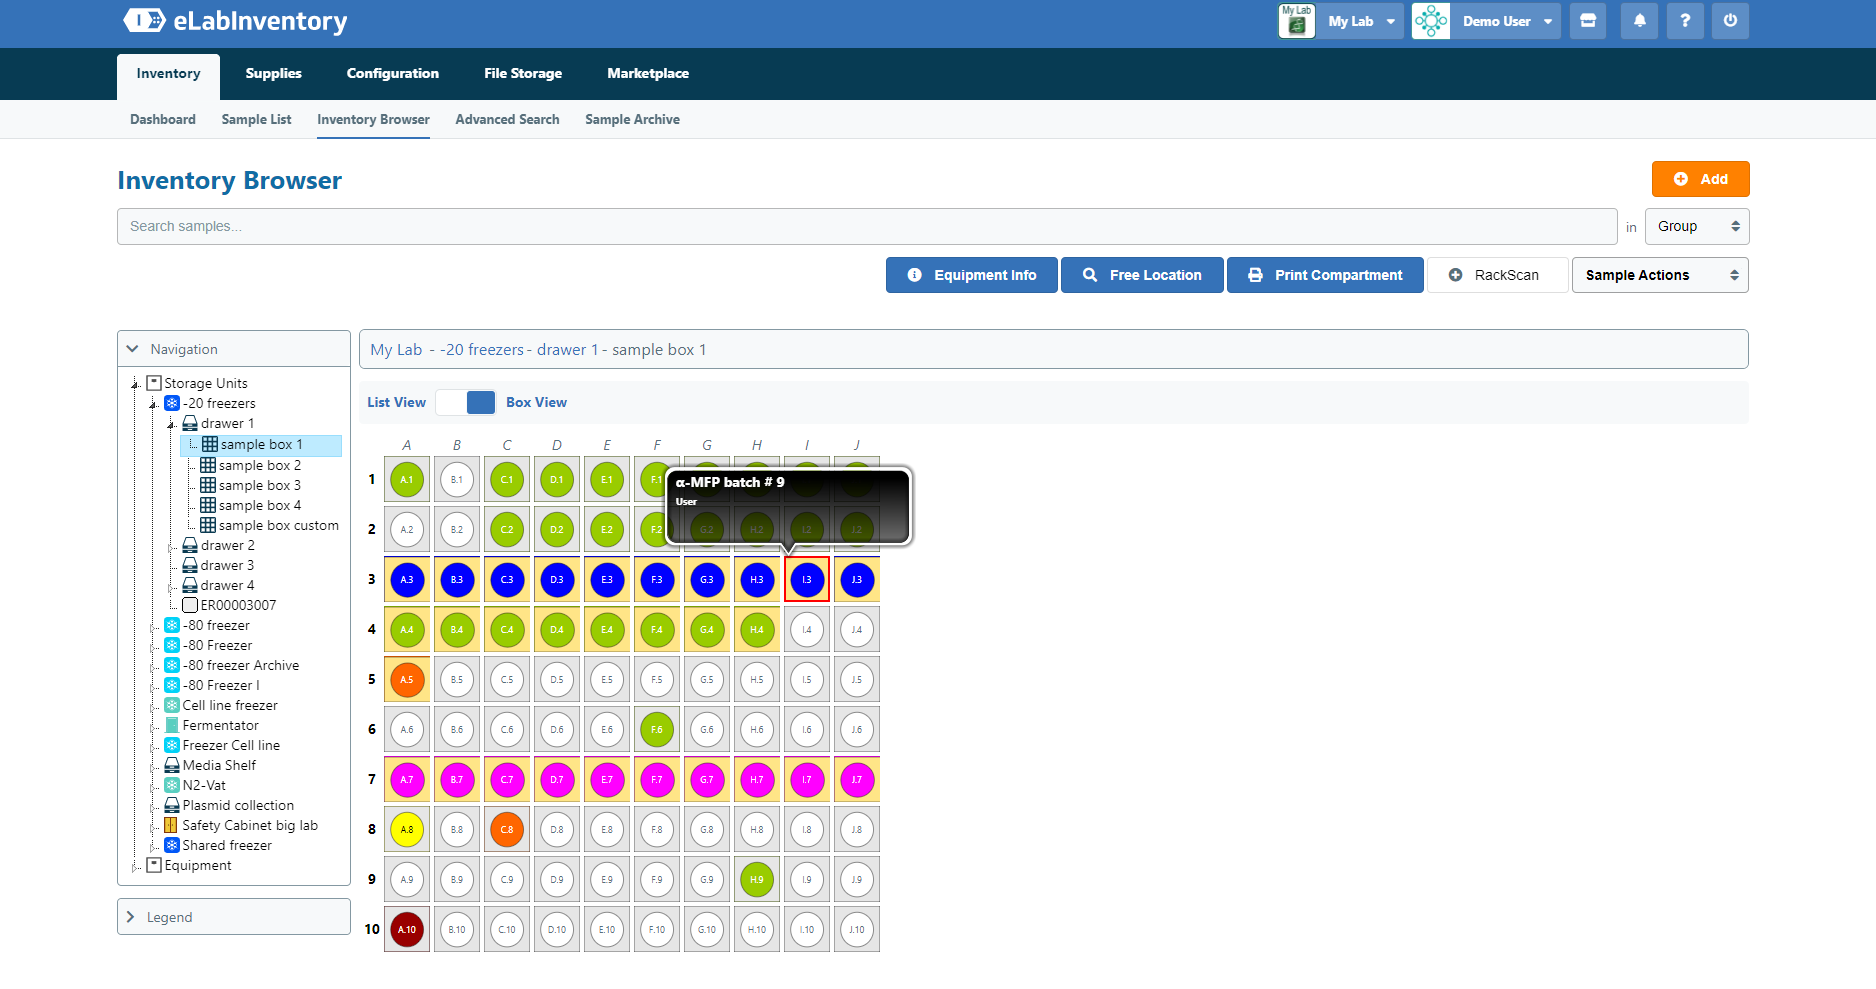Open the Group search scope dropdown

[x=1697, y=227]
